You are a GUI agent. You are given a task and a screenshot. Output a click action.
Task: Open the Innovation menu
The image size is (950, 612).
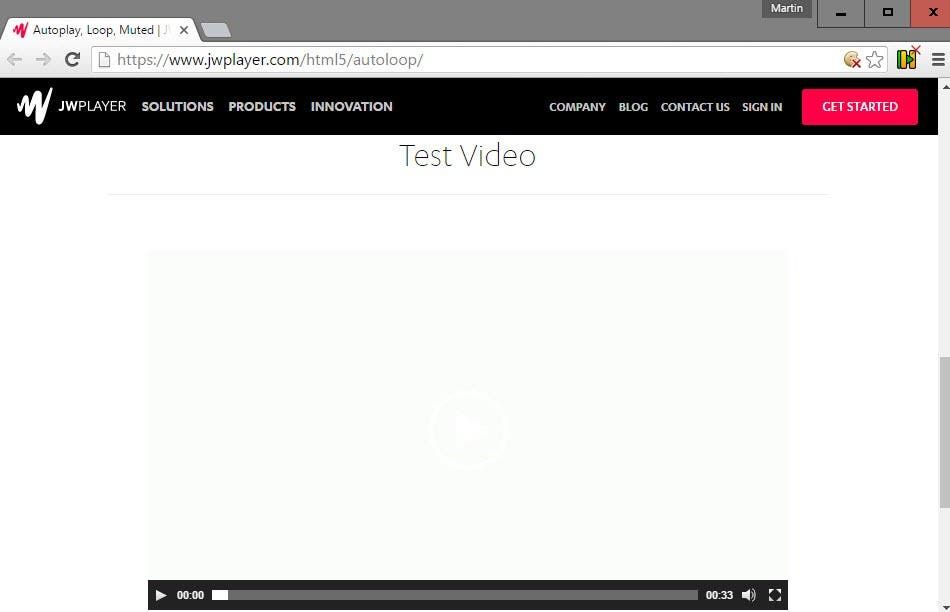pyautogui.click(x=351, y=106)
